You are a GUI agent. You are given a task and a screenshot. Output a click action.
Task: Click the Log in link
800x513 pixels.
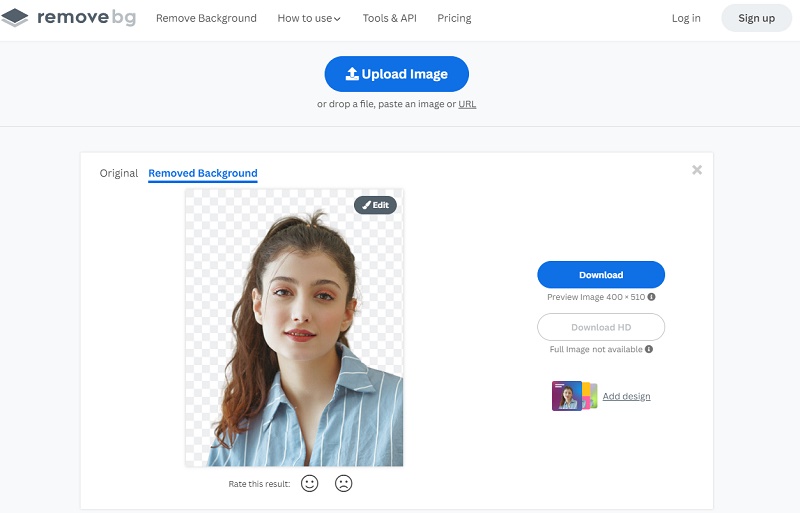(x=686, y=18)
